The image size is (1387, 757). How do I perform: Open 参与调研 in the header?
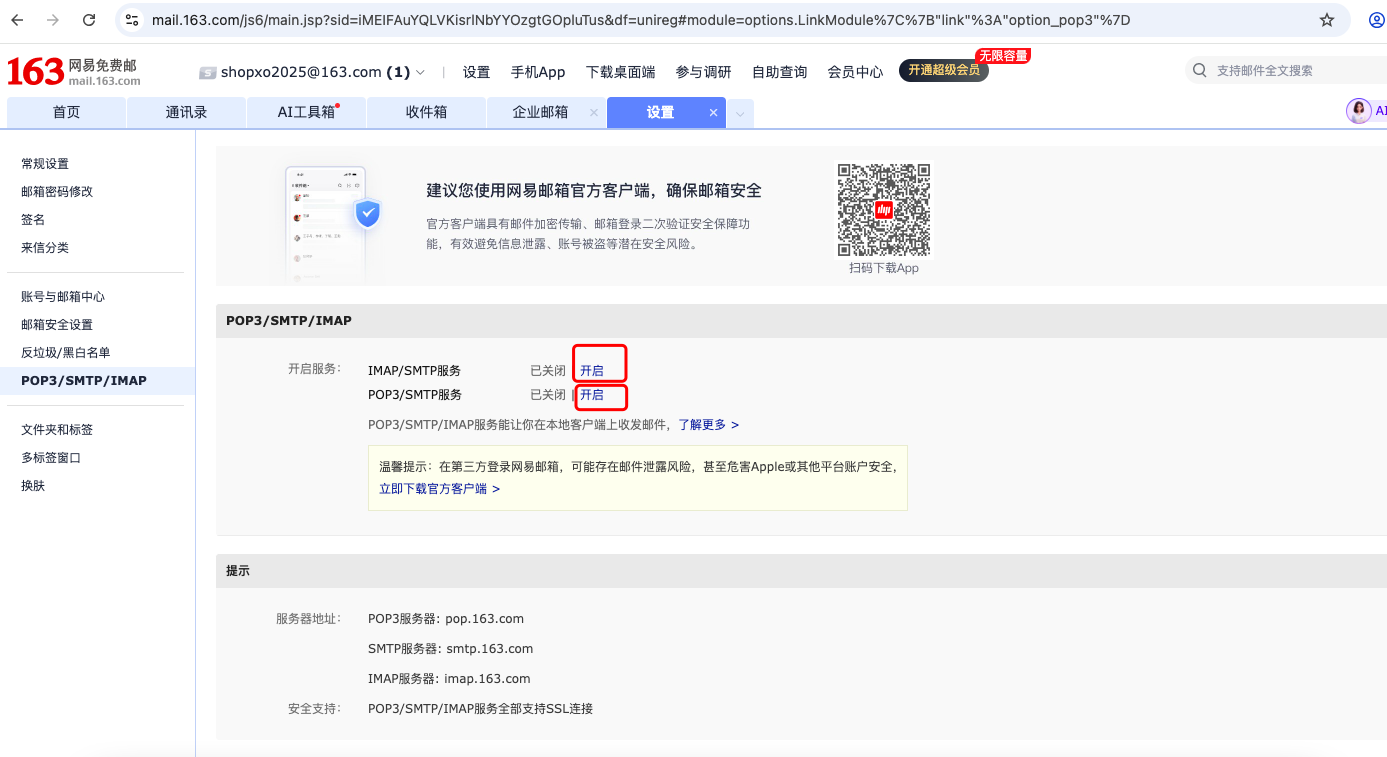tap(703, 72)
